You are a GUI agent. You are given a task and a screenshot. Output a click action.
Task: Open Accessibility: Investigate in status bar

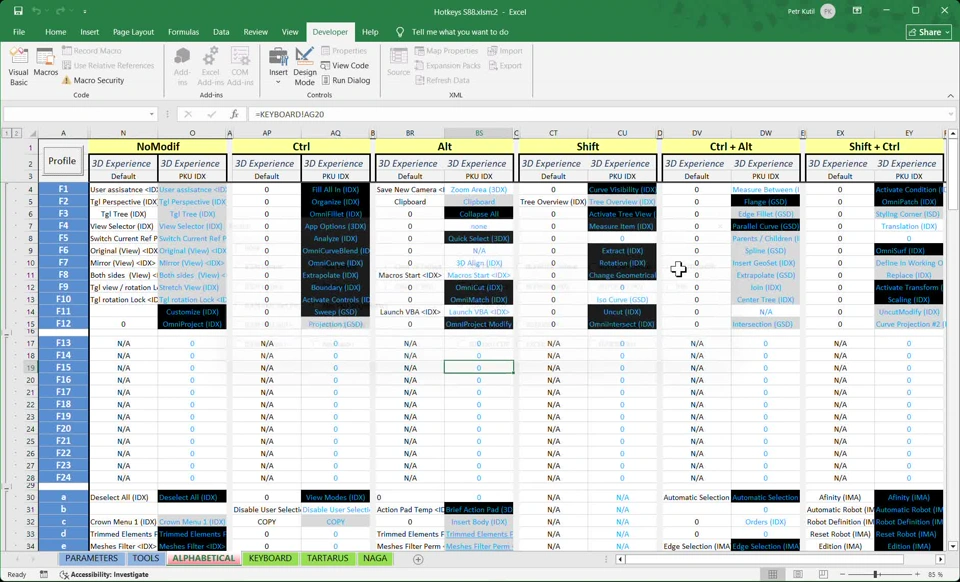(104, 574)
